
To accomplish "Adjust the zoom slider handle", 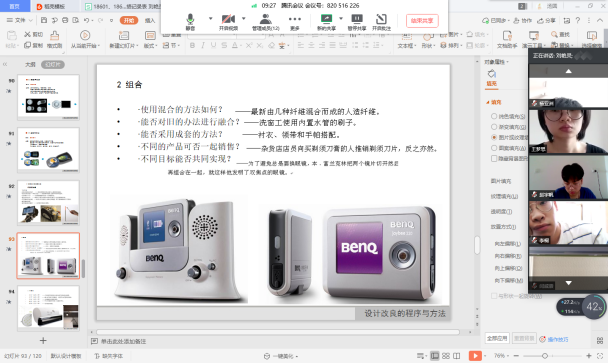I will pyautogui.click(x=545, y=355).
